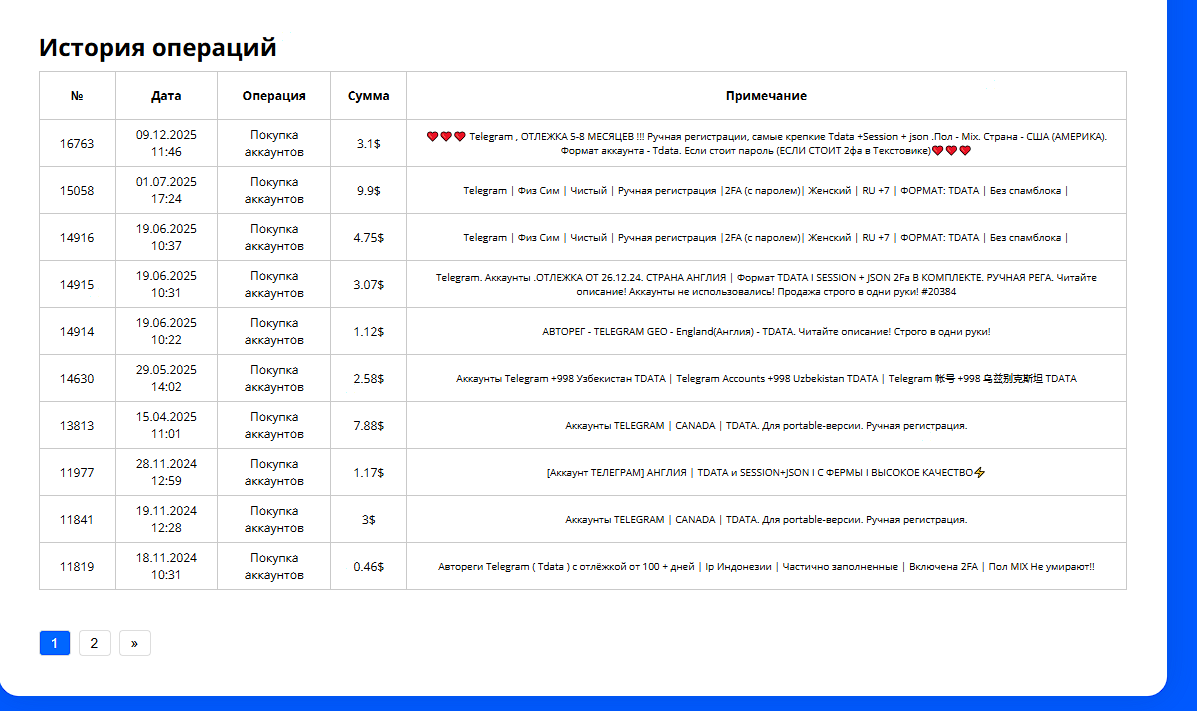
Task: Select order number 11977
Action: pos(77,473)
